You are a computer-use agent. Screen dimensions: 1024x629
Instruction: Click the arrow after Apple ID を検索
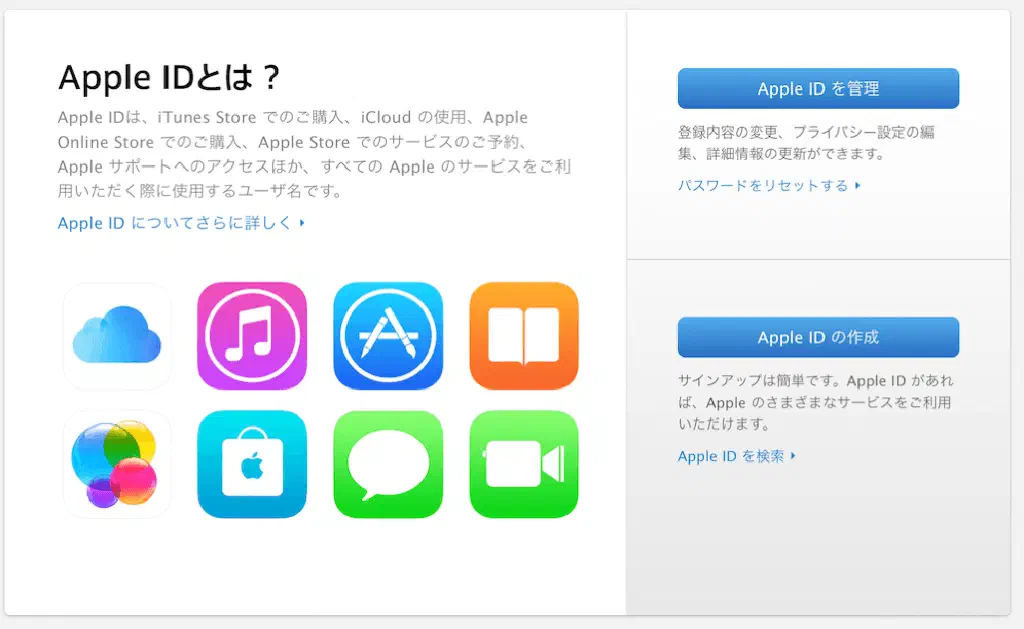(x=793, y=455)
